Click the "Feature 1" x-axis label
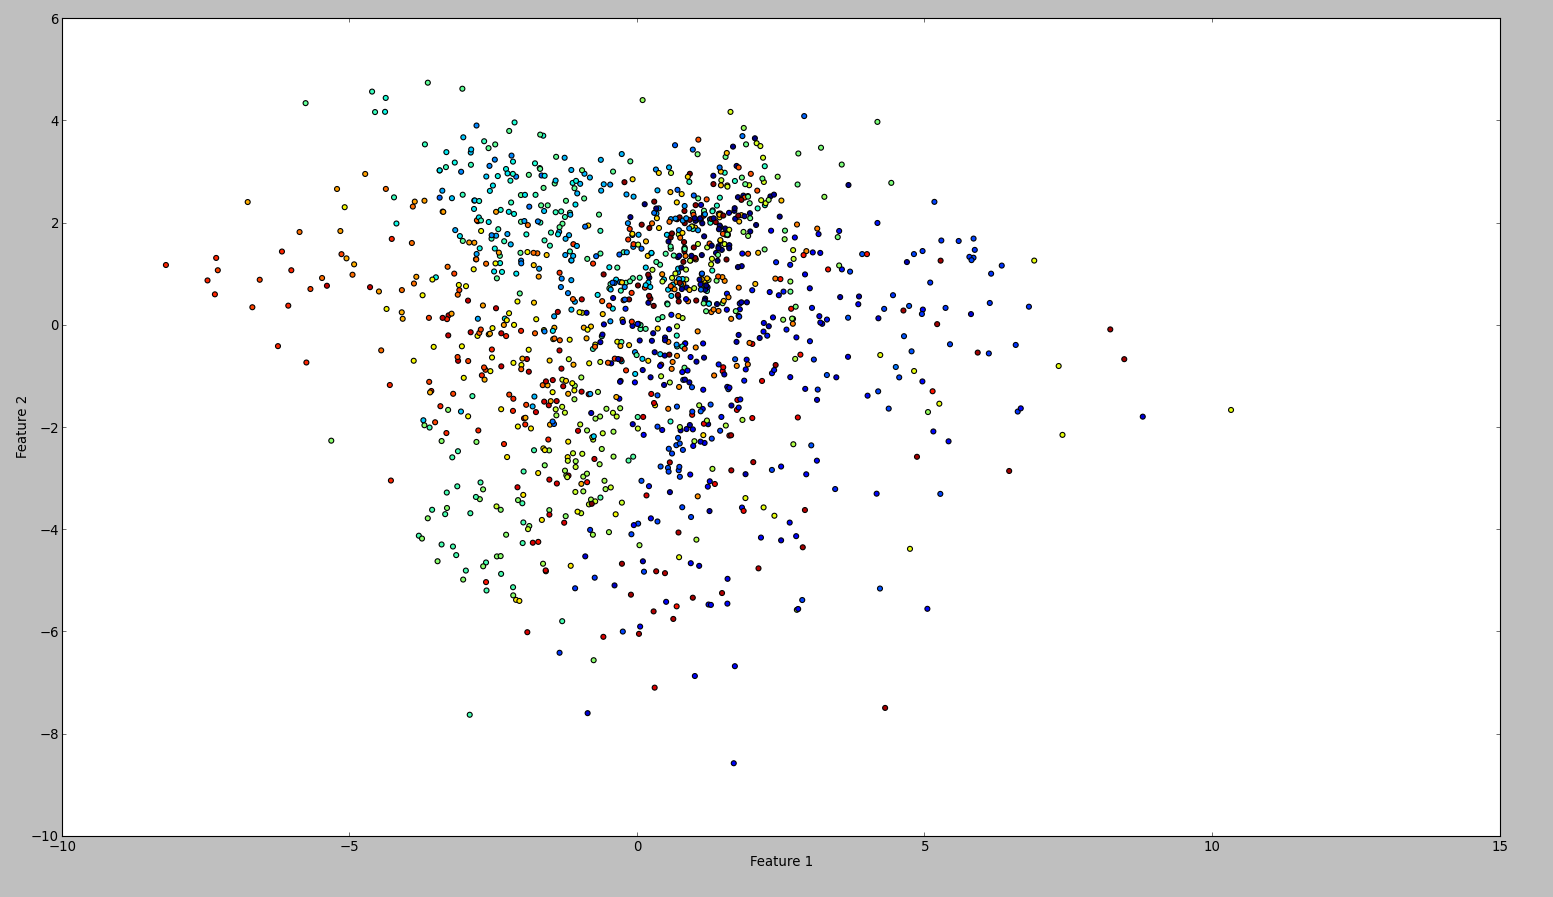Screen dimensions: 1553x897 click(781, 861)
